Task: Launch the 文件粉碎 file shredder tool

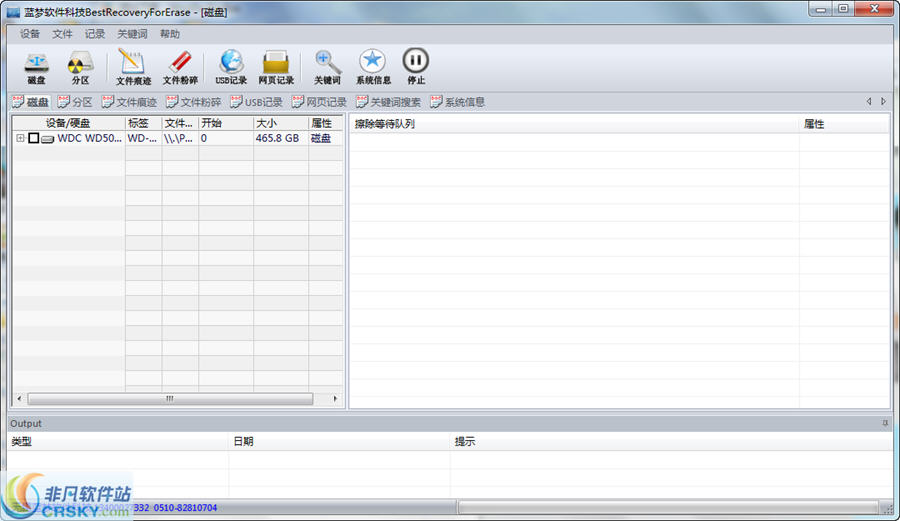Action: (x=180, y=68)
